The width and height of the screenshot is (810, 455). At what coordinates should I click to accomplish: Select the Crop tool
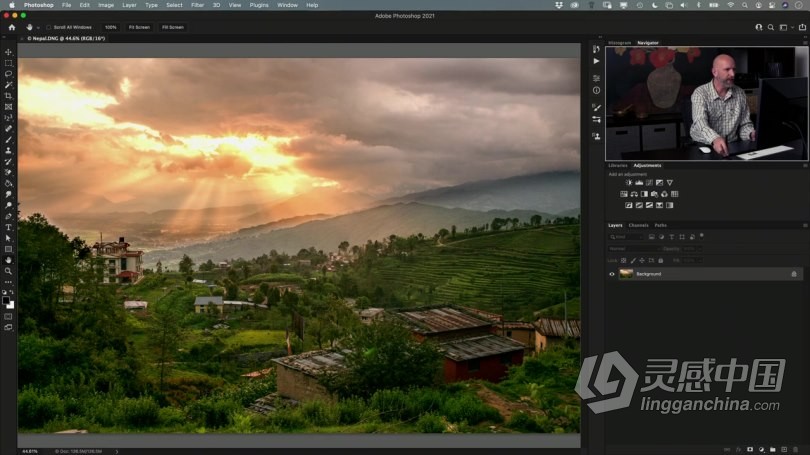click(x=9, y=96)
